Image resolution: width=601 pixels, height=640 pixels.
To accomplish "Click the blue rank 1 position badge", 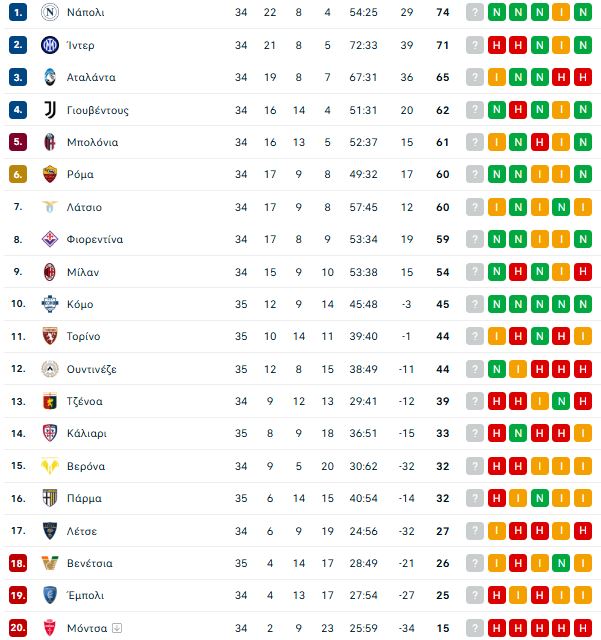I will tap(18, 12).
